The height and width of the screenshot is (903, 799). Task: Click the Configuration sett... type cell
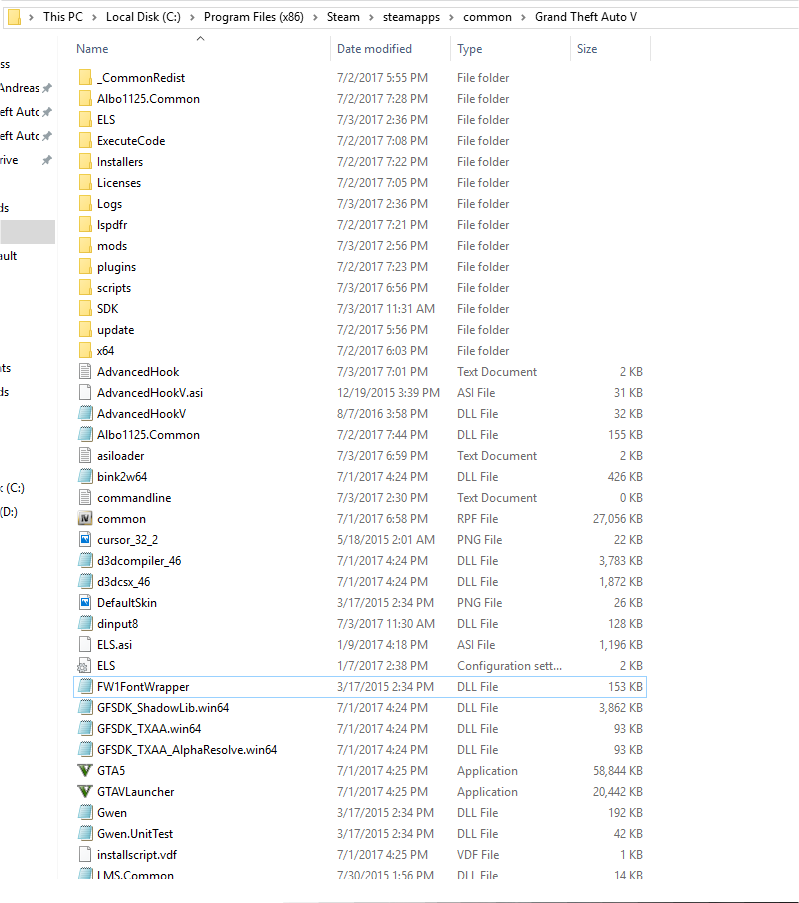509,666
